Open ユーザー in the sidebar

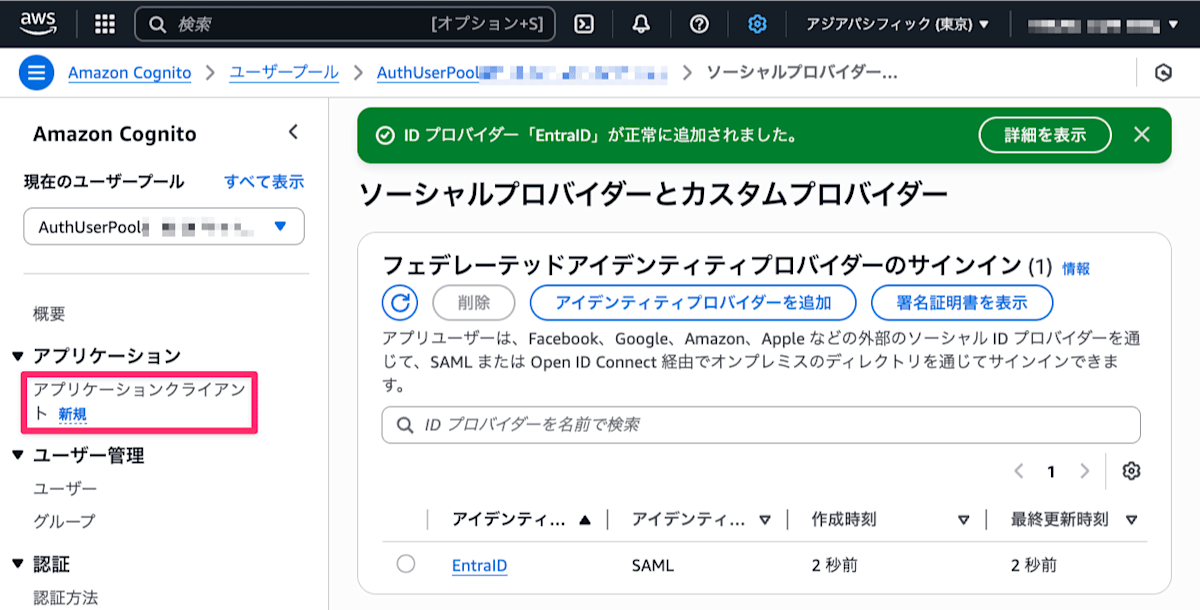click(x=65, y=489)
